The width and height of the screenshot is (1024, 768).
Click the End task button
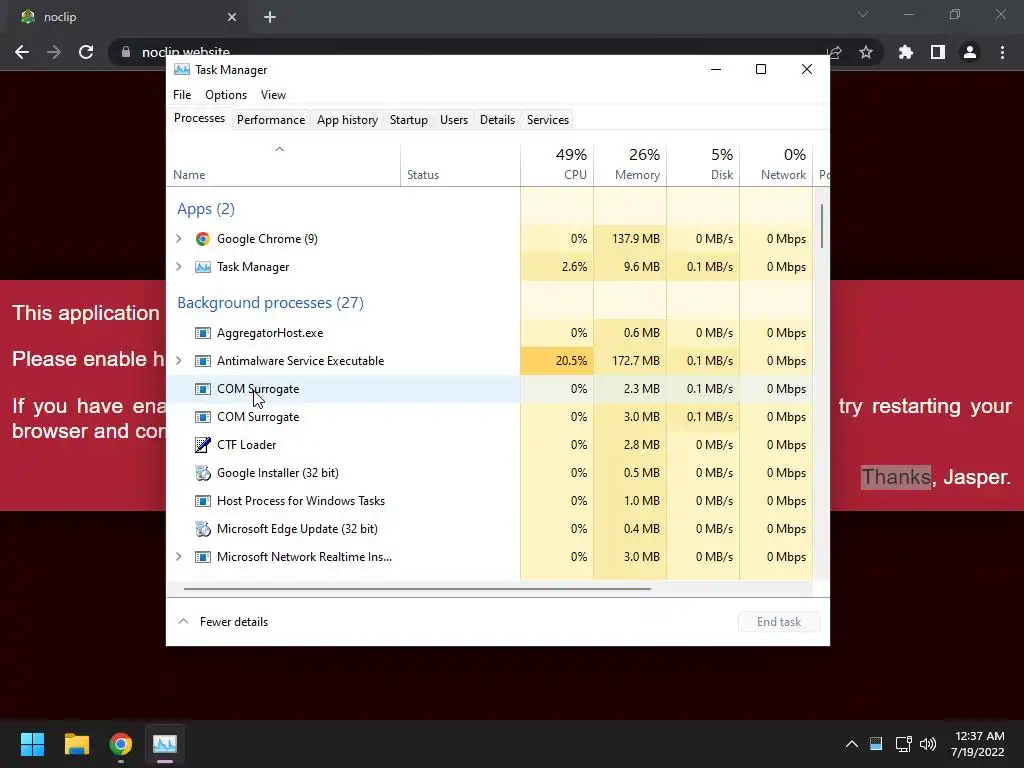pos(779,622)
